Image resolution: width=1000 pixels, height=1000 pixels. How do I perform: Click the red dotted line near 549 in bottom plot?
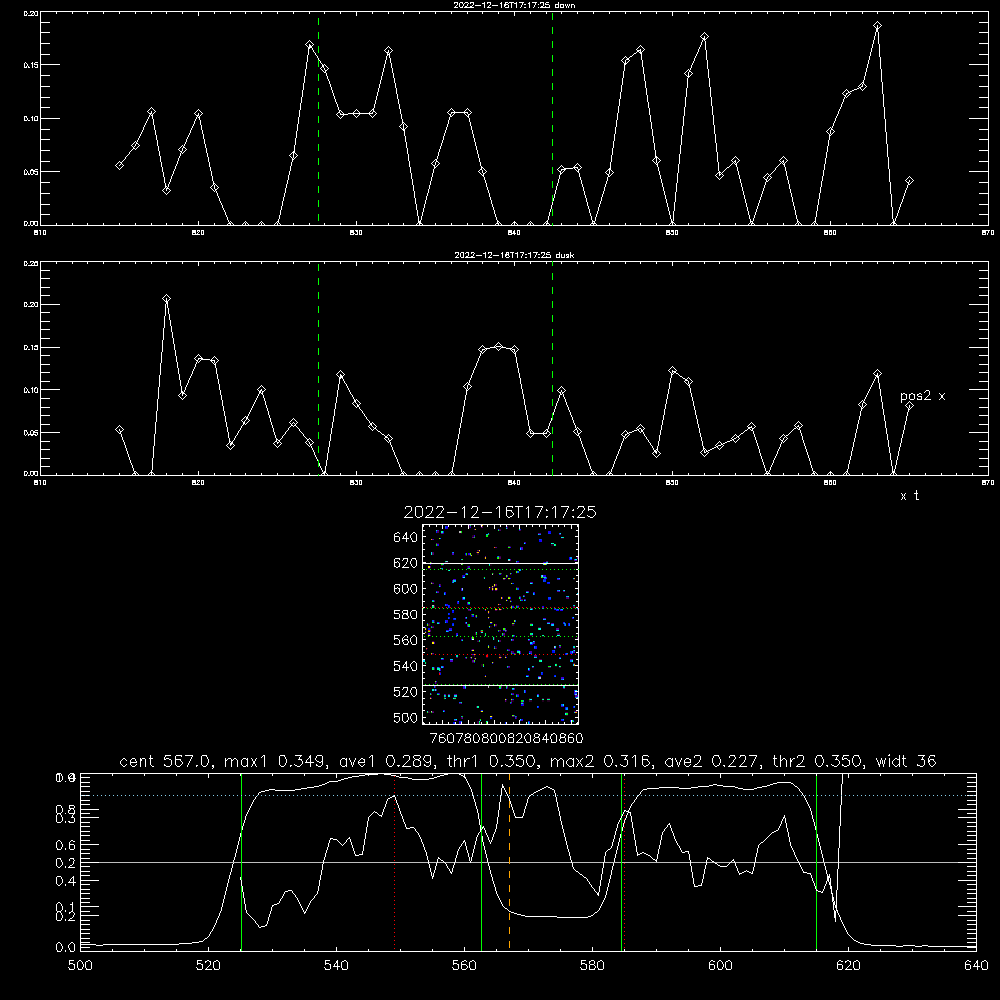(395, 861)
